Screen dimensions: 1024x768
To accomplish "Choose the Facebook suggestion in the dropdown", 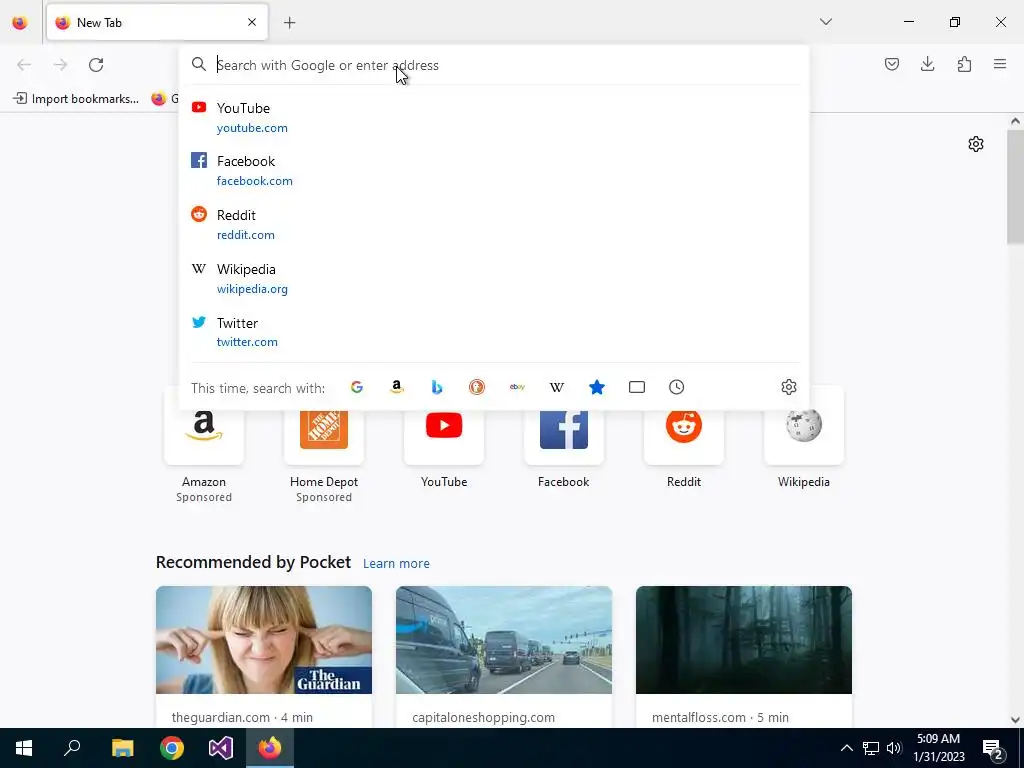I will 494,170.
